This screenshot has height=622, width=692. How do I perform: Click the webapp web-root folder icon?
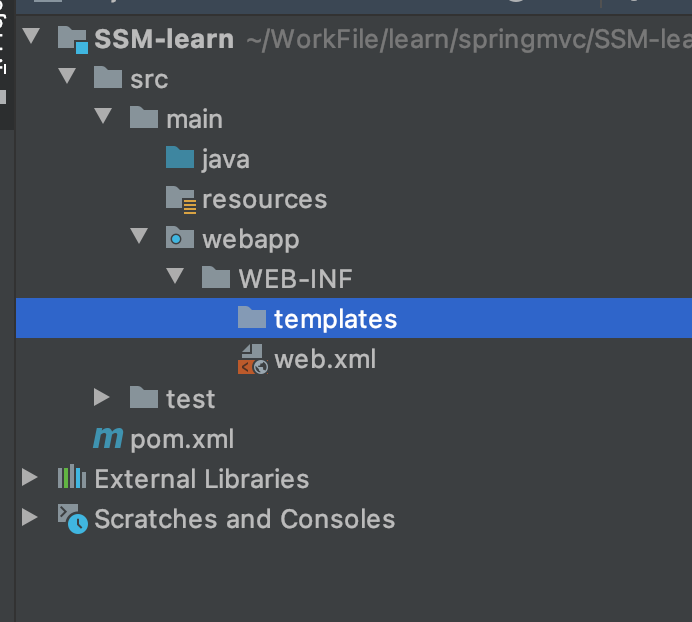180,239
